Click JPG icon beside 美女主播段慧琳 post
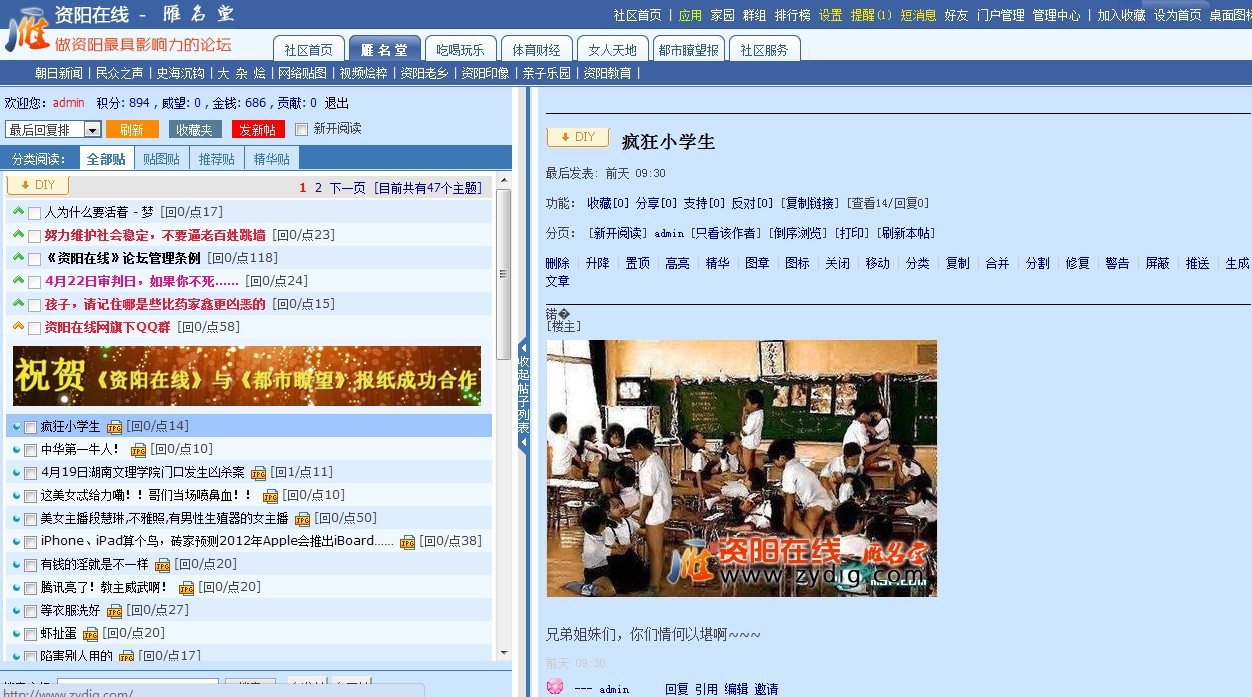 (x=302, y=519)
